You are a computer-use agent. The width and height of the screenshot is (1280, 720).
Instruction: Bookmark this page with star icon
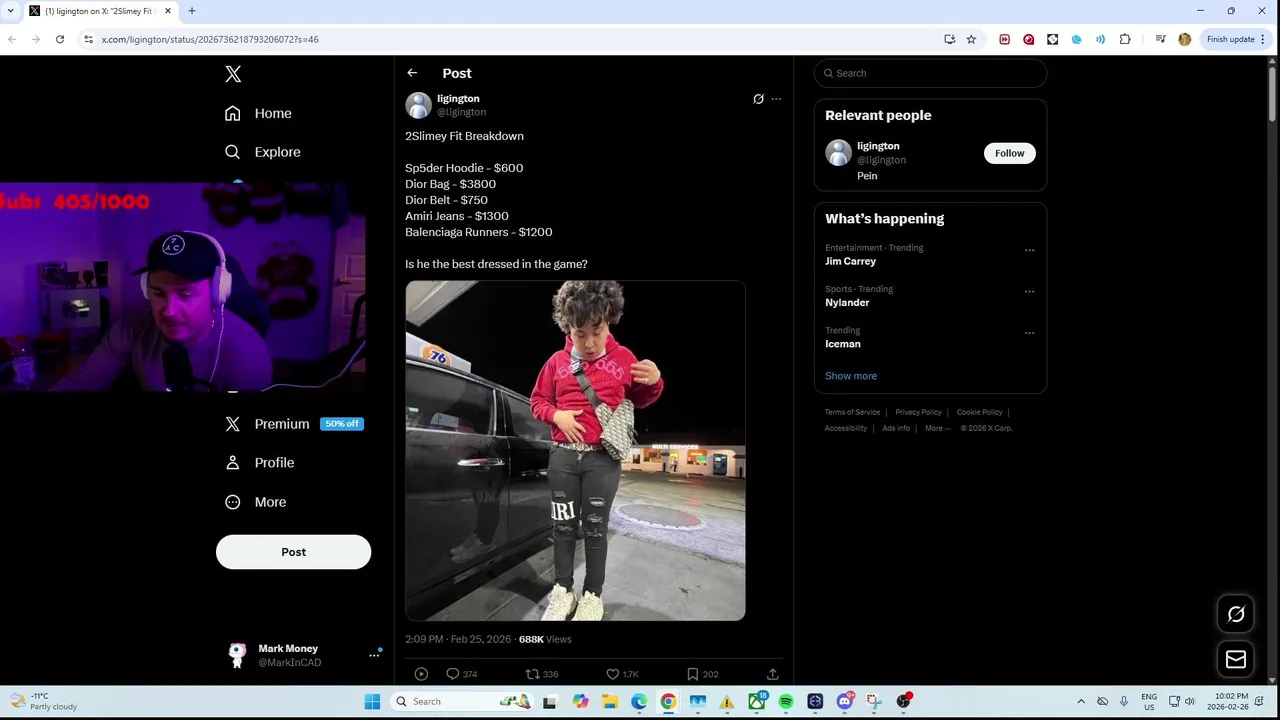971,39
